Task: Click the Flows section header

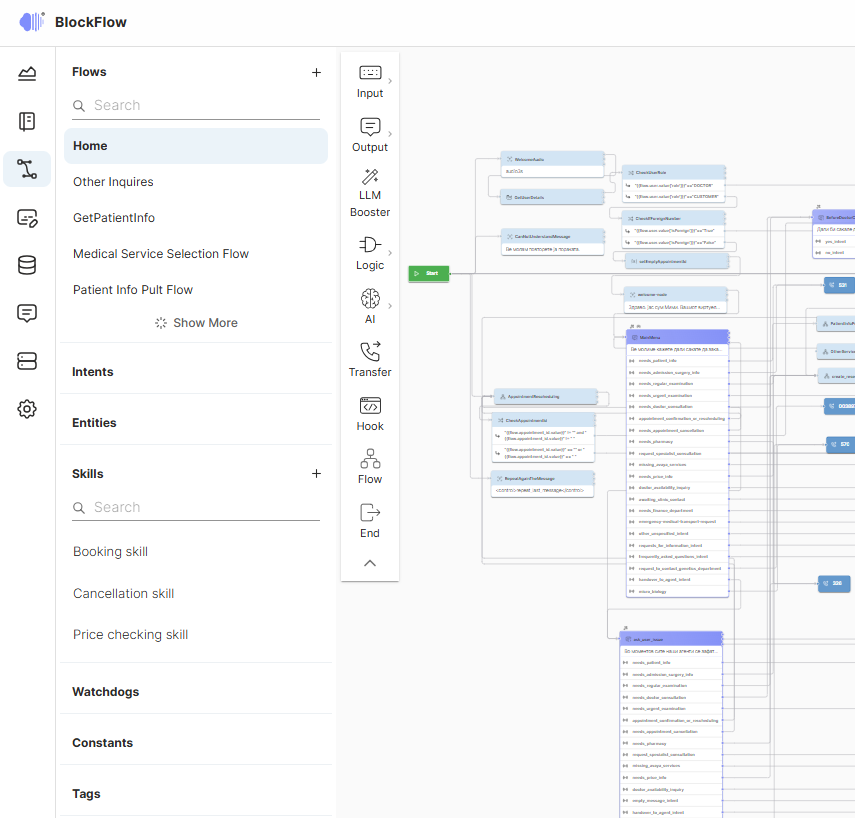Action: pyautogui.click(x=89, y=72)
